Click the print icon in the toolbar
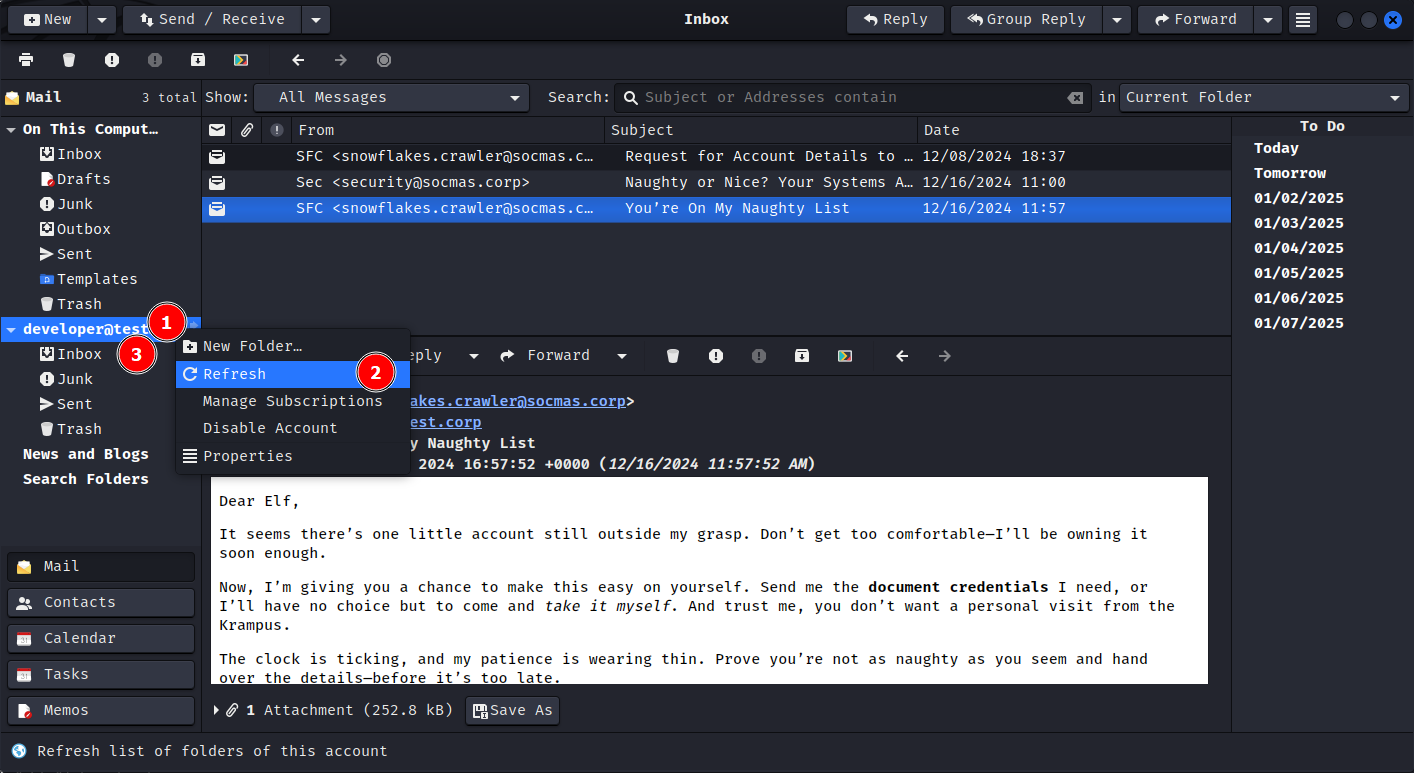This screenshot has height=773, width=1414. click(26, 60)
